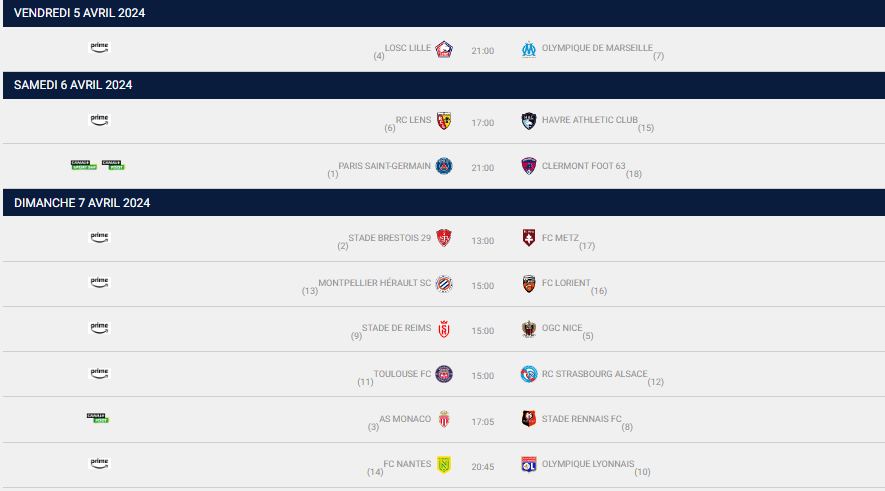
Task: Click the FC Nantes club crest
Action: (x=444, y=464)
